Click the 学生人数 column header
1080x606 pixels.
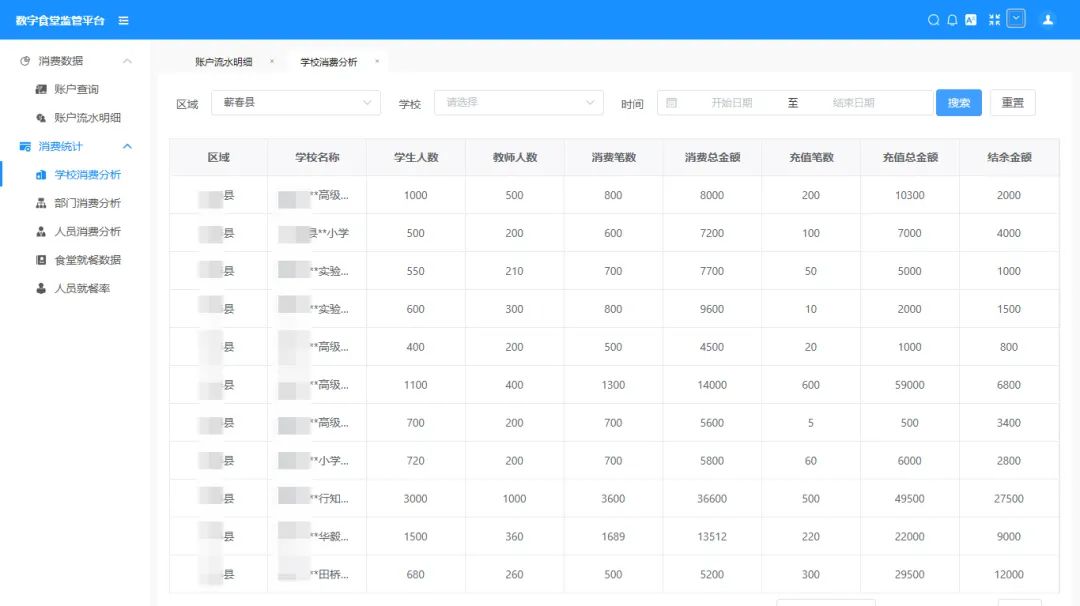tap(416, 157)
